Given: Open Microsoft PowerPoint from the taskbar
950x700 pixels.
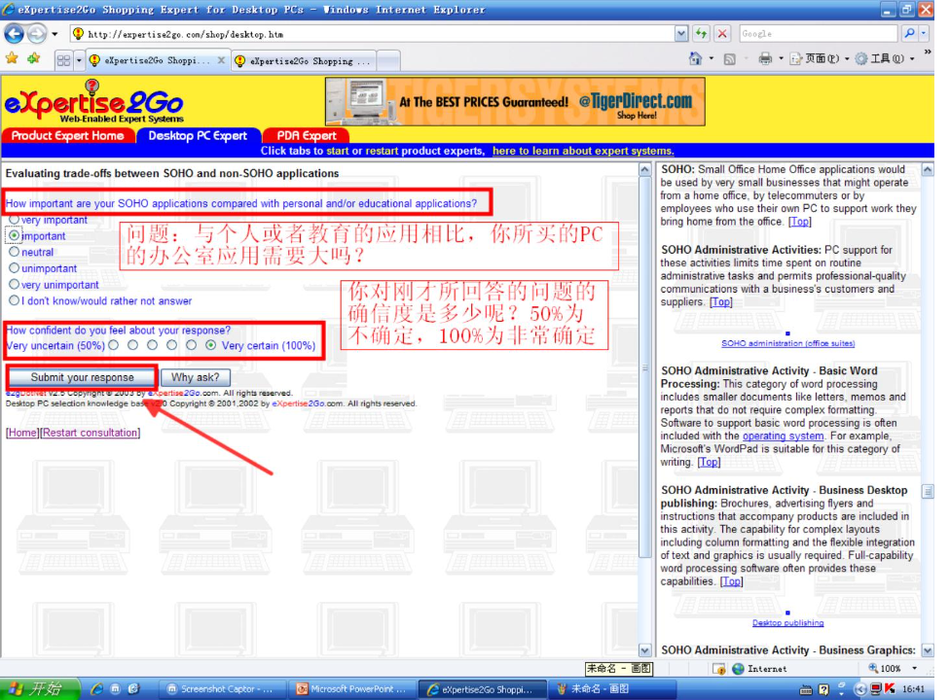Looking at the screenshot, I should 350,689.
